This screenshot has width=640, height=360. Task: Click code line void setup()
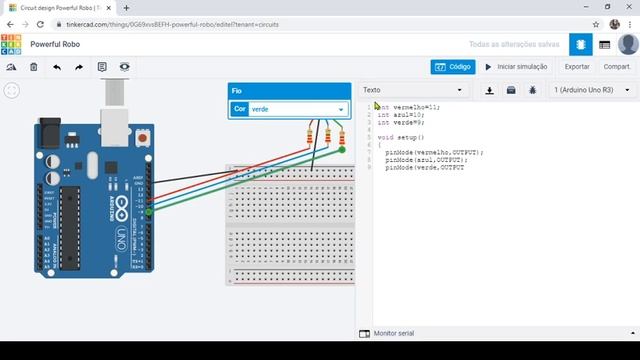(x=401, y=138)
